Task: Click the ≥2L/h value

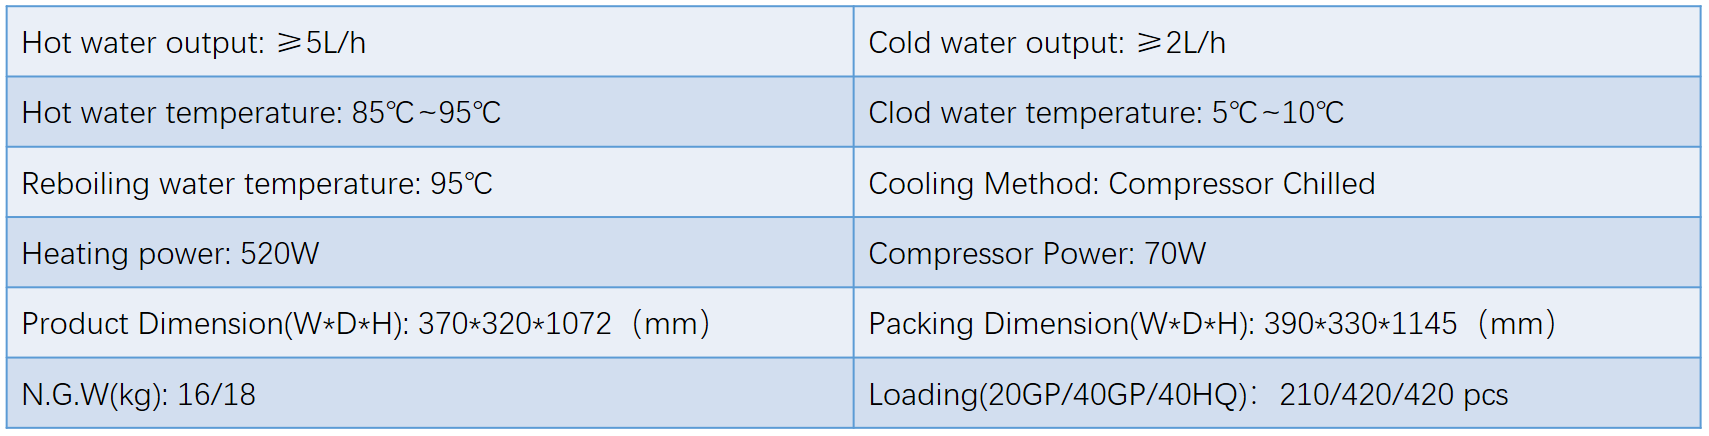Action: coord(1182,43)
